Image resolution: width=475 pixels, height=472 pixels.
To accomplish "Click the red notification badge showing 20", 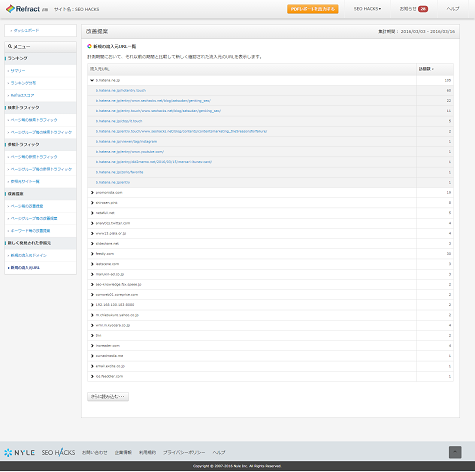I will pyautogui.click(x=423, y=9).
